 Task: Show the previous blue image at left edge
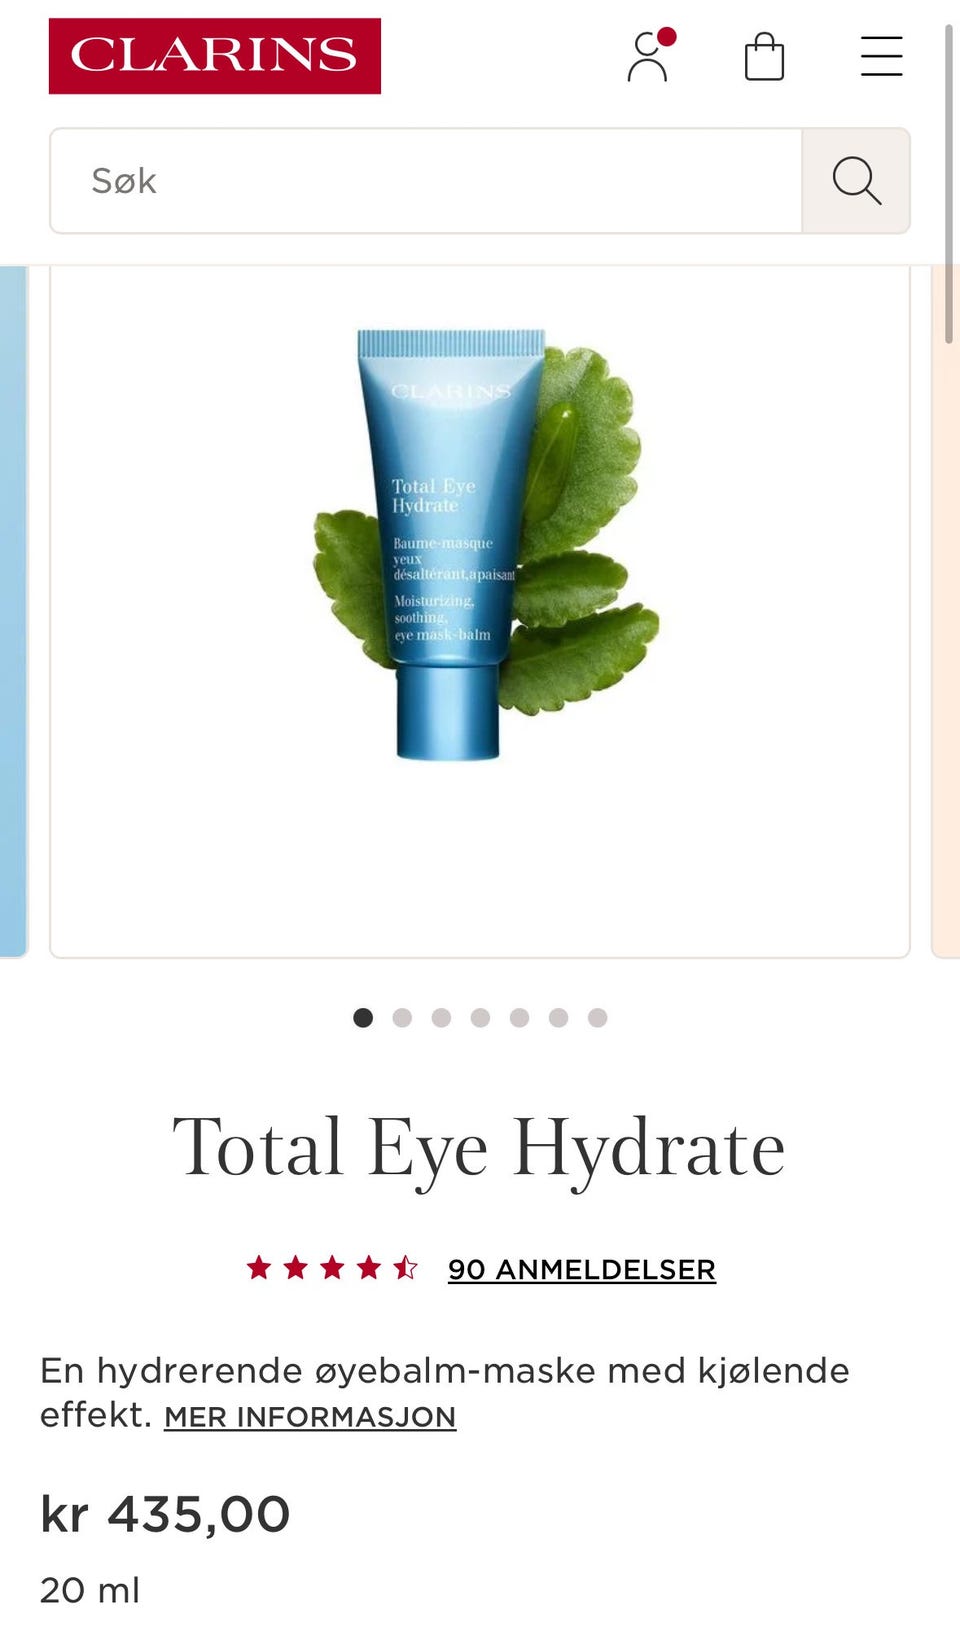pos(13,612)
